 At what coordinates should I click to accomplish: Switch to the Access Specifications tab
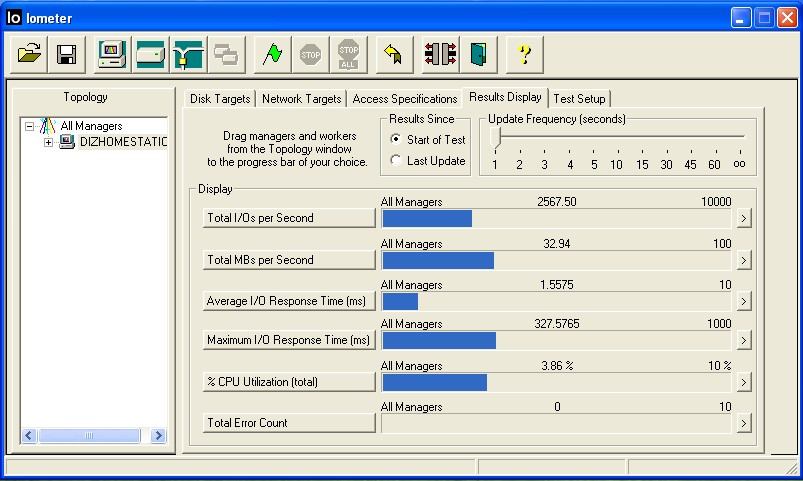(405, 99)
